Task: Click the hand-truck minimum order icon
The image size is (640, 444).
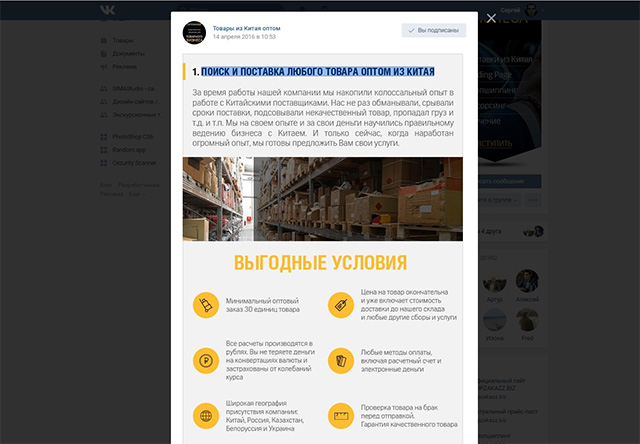Action: [x=206, y=305]
